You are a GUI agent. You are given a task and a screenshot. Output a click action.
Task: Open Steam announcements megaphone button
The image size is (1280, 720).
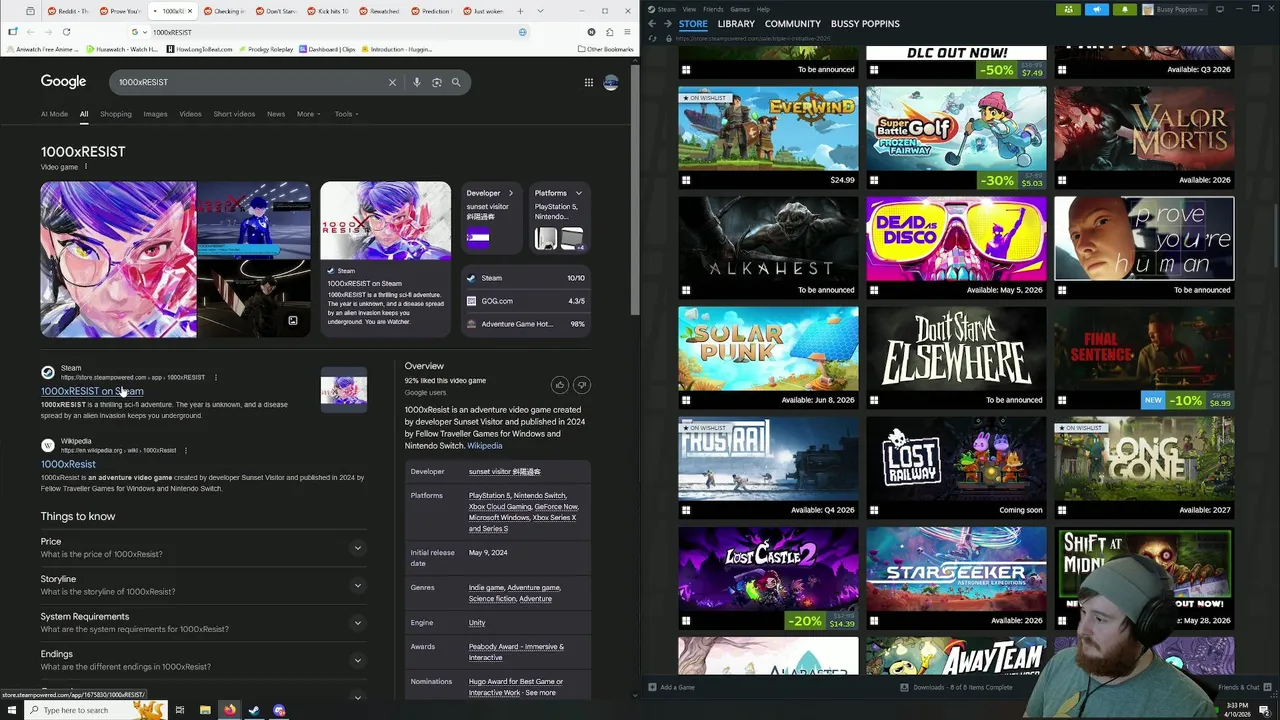click(1097, 9)
